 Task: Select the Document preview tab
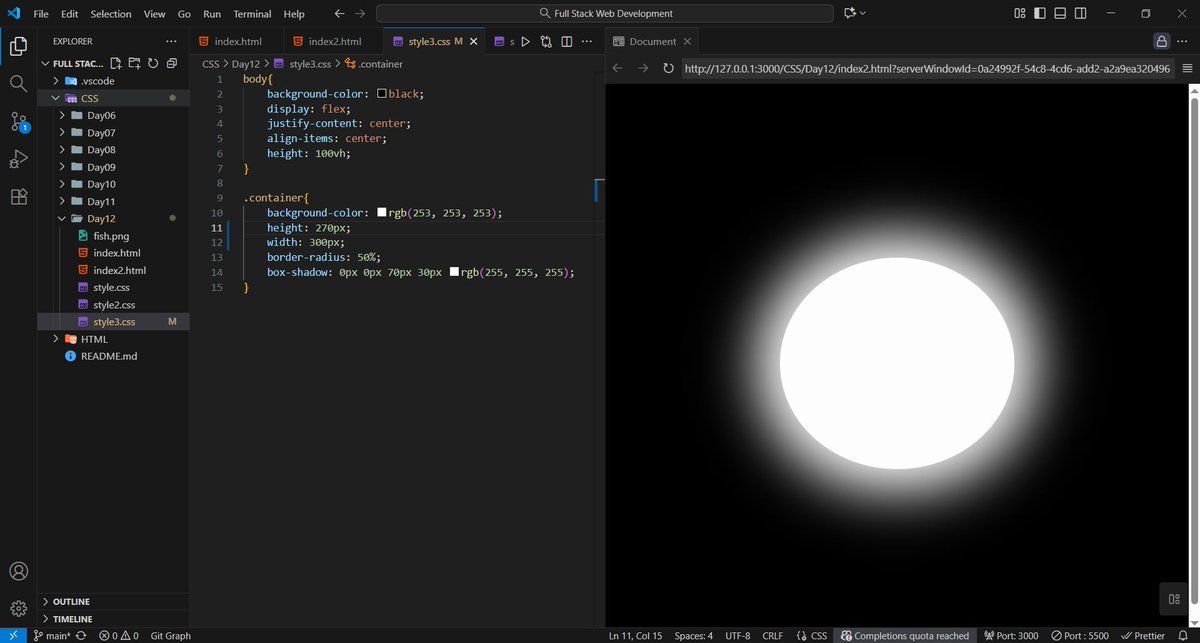(x=653, y=42)
